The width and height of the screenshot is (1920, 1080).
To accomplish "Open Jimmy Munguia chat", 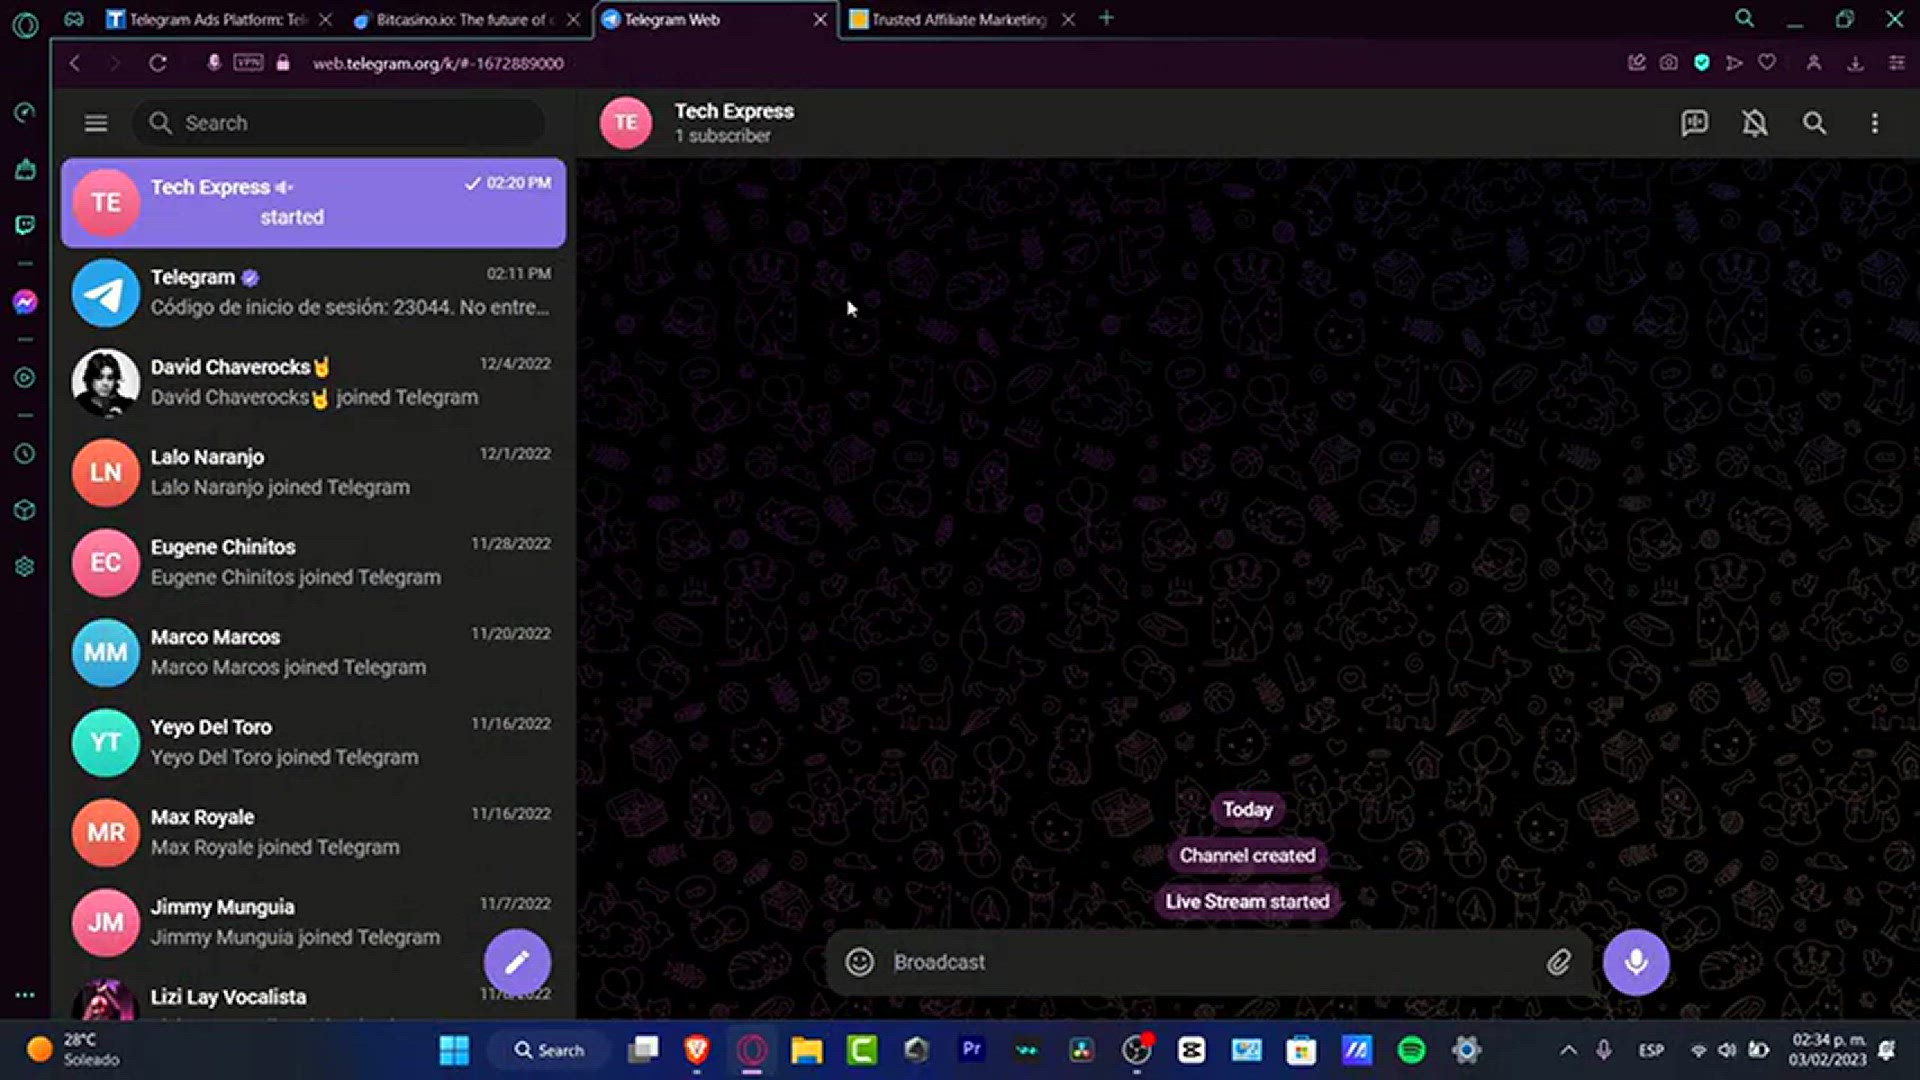I will [313, 922].
